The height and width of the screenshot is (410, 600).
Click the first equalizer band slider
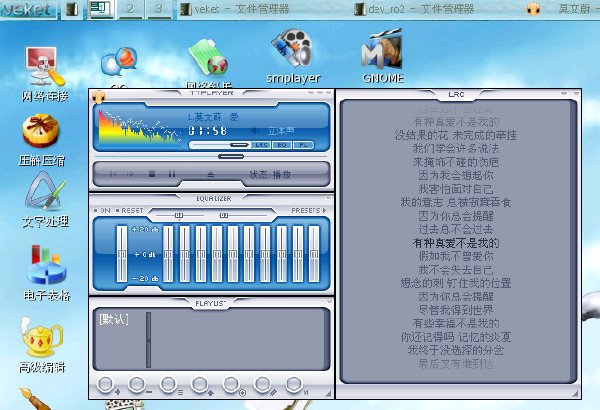coord(168,254)
